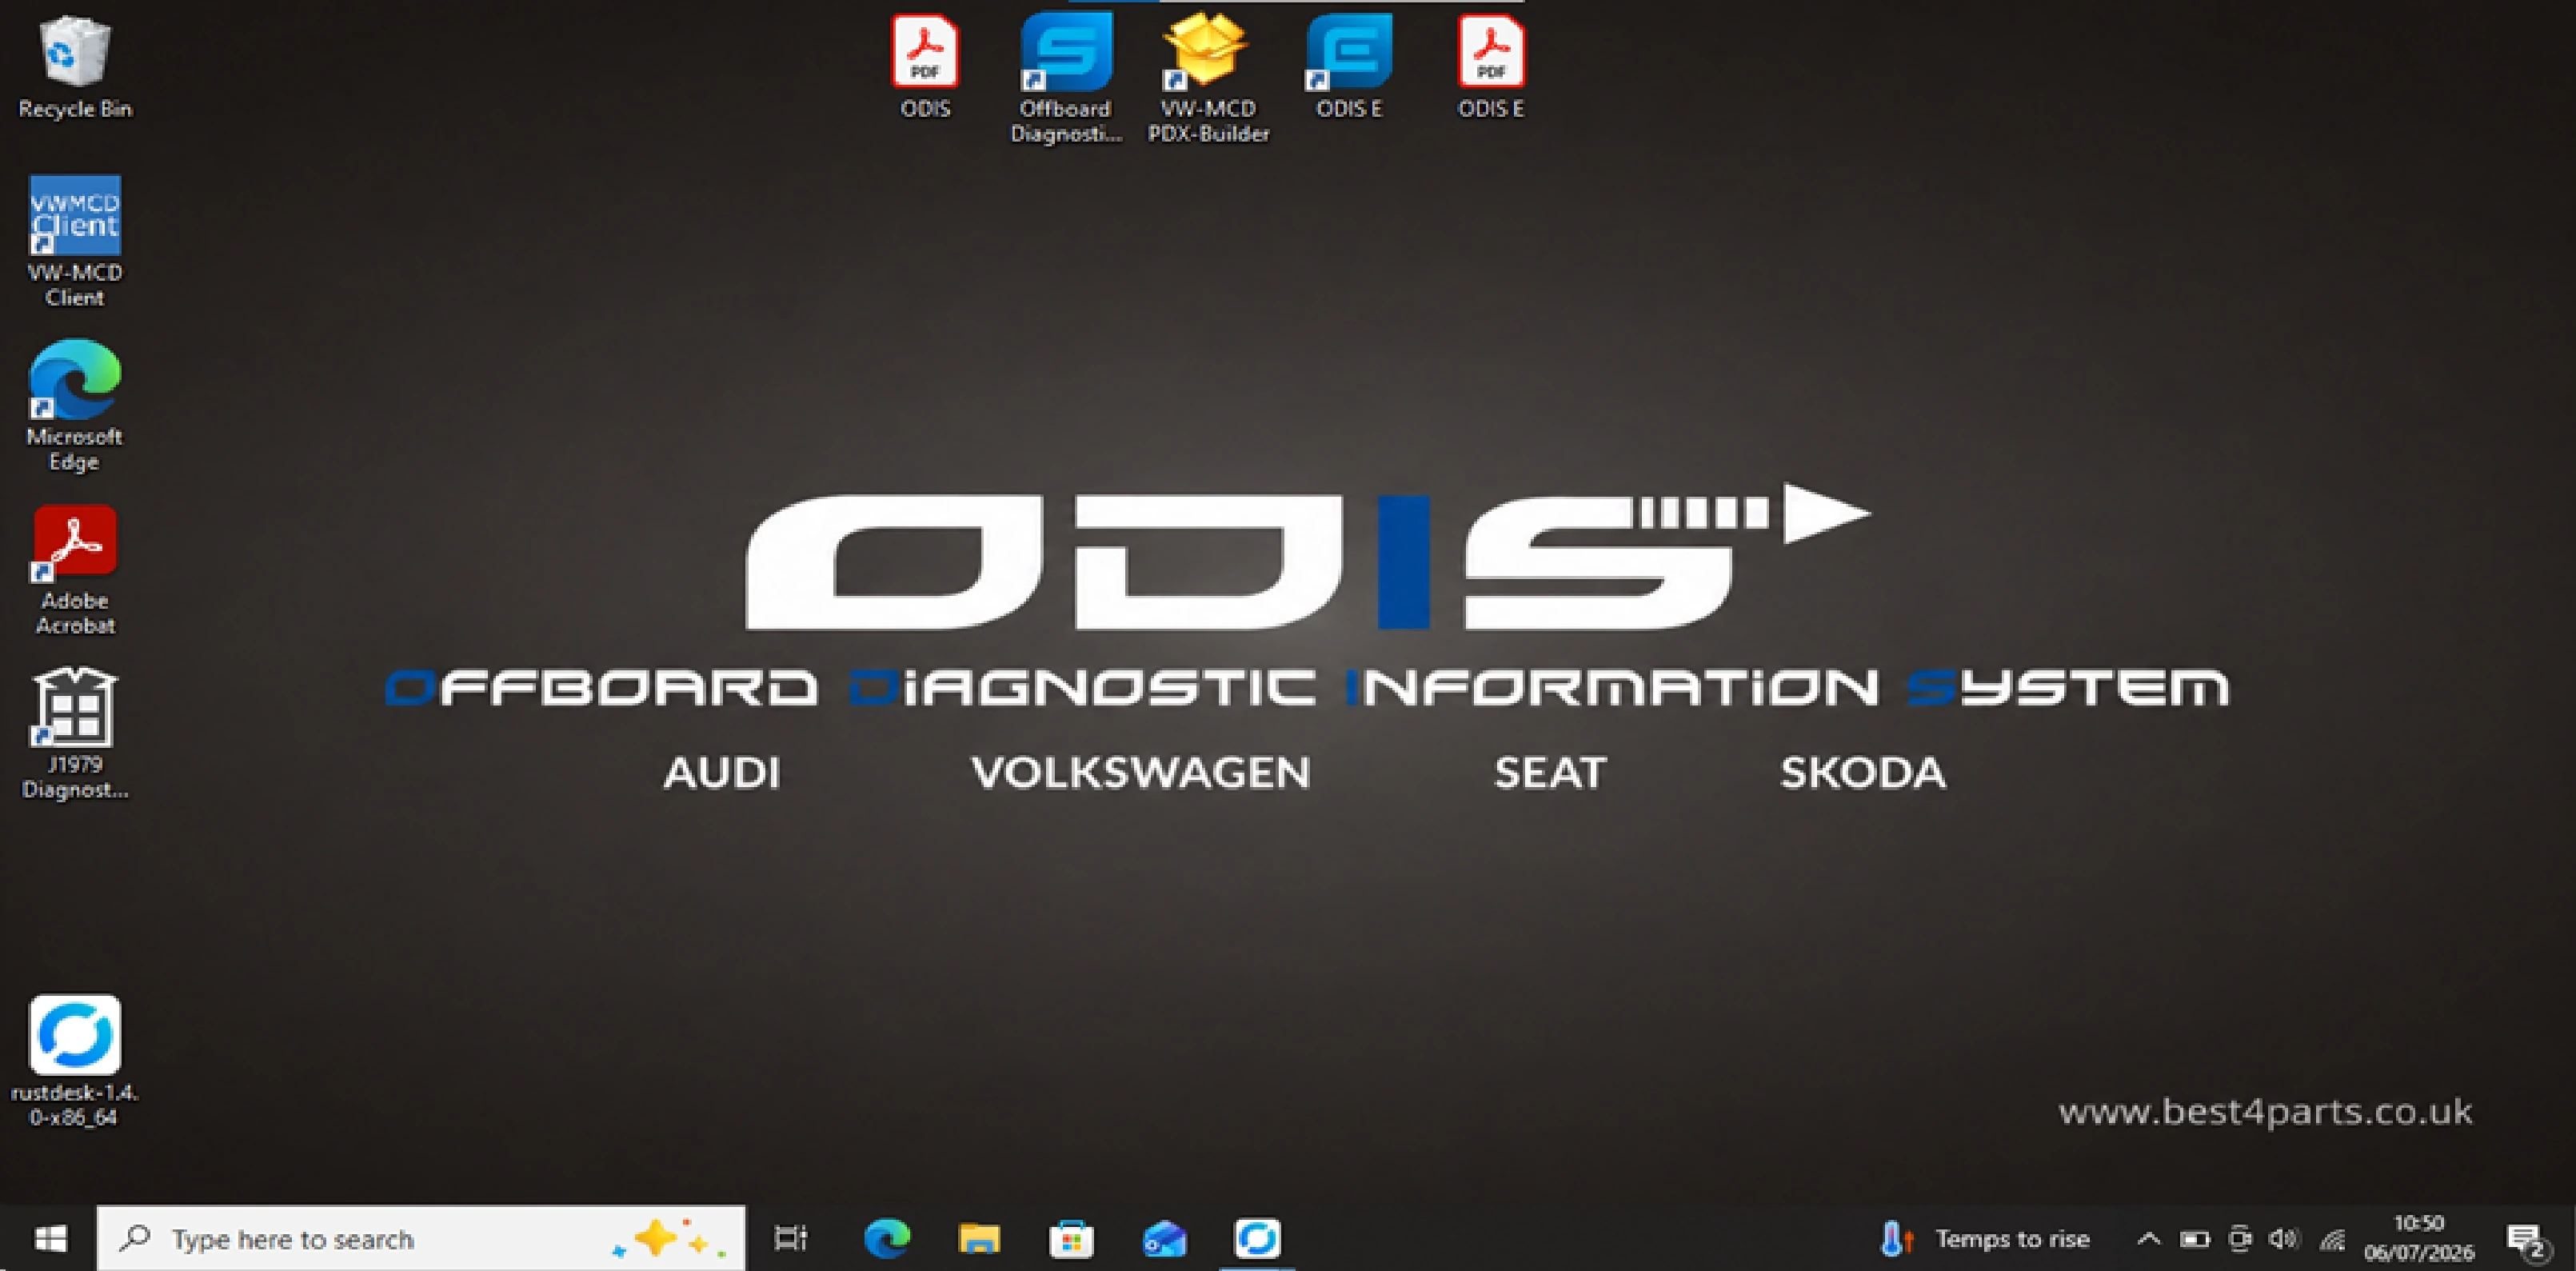Open the volume control tray icon
This screenshot has width=2576, height=1271.
pyautogui.click(x=2285, y=1239)
